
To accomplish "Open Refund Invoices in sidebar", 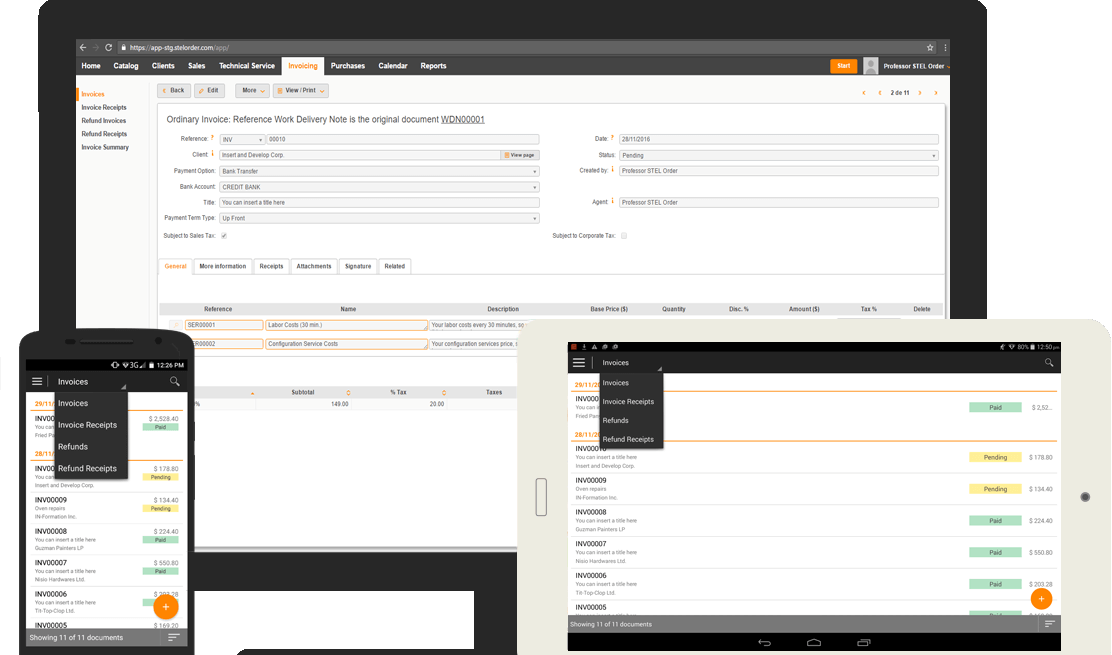I will (x=104, y=121).
